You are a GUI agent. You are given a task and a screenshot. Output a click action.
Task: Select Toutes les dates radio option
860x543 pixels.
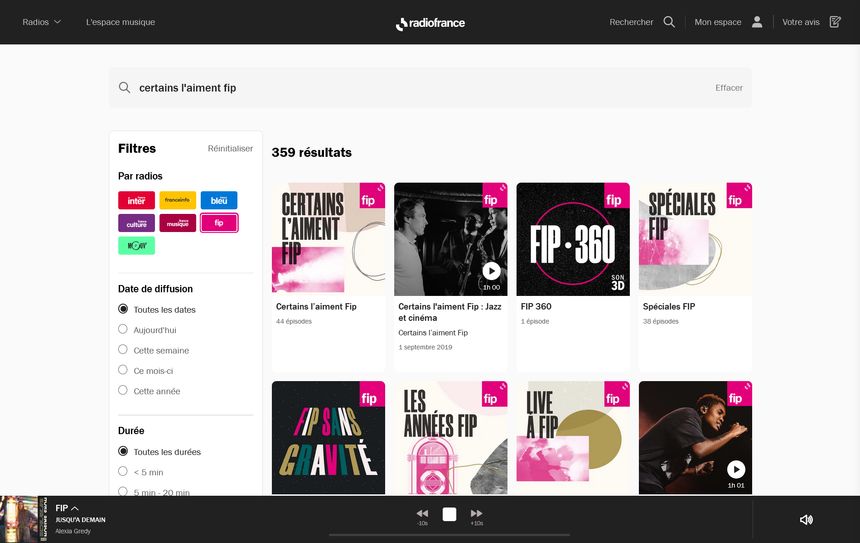(x=123, y=309)
